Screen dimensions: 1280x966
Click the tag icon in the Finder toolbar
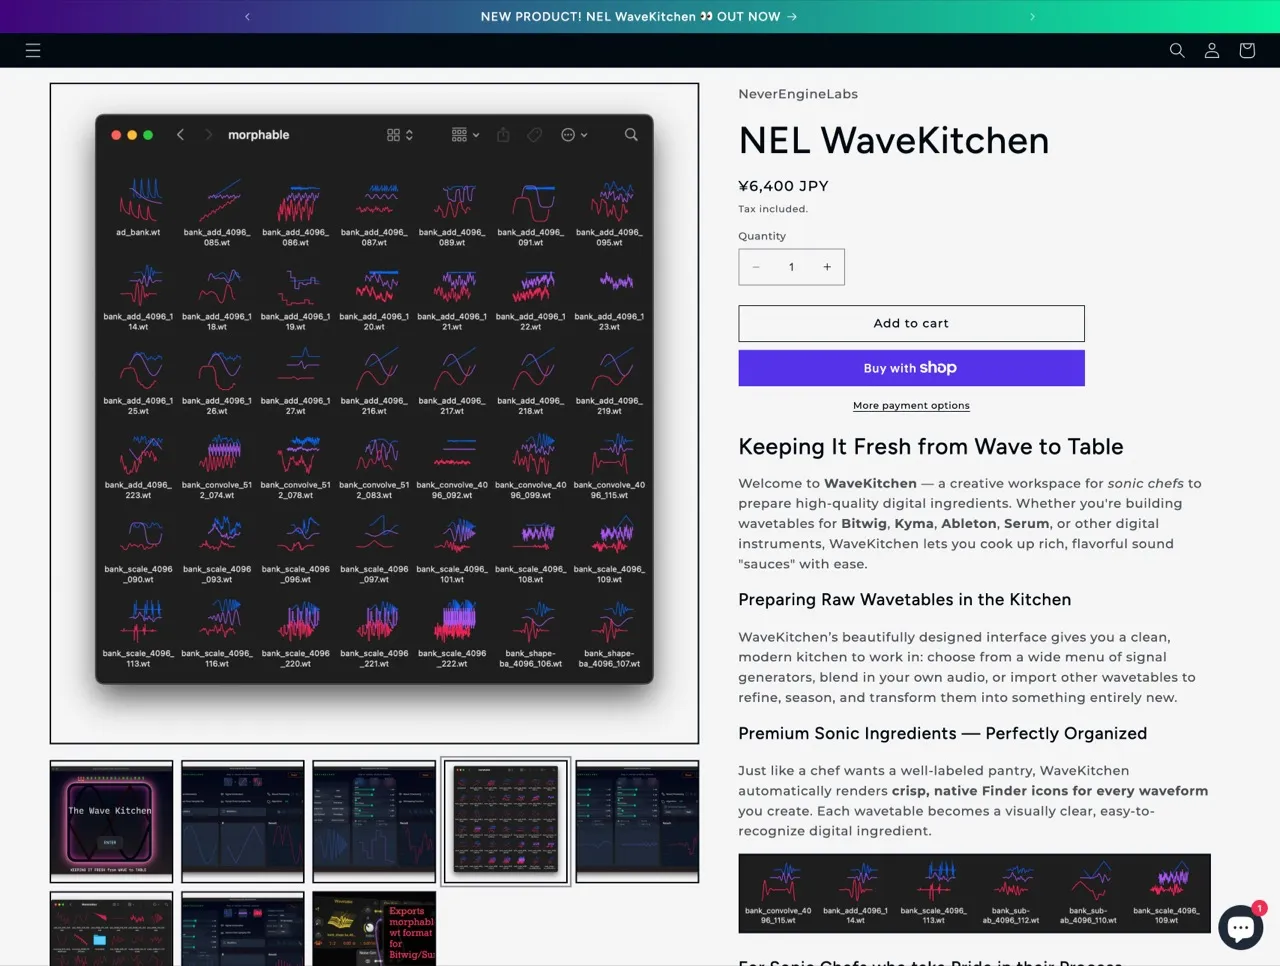point(534,134)
